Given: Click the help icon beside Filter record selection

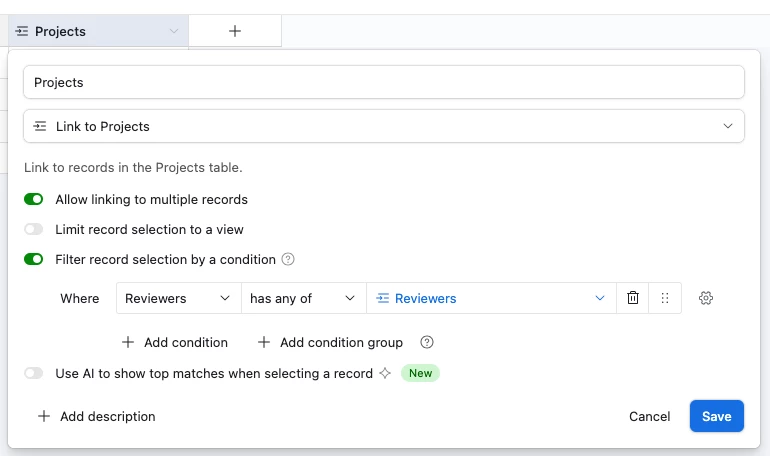Looking at the screenshot, I should click(x=288, y=259).
